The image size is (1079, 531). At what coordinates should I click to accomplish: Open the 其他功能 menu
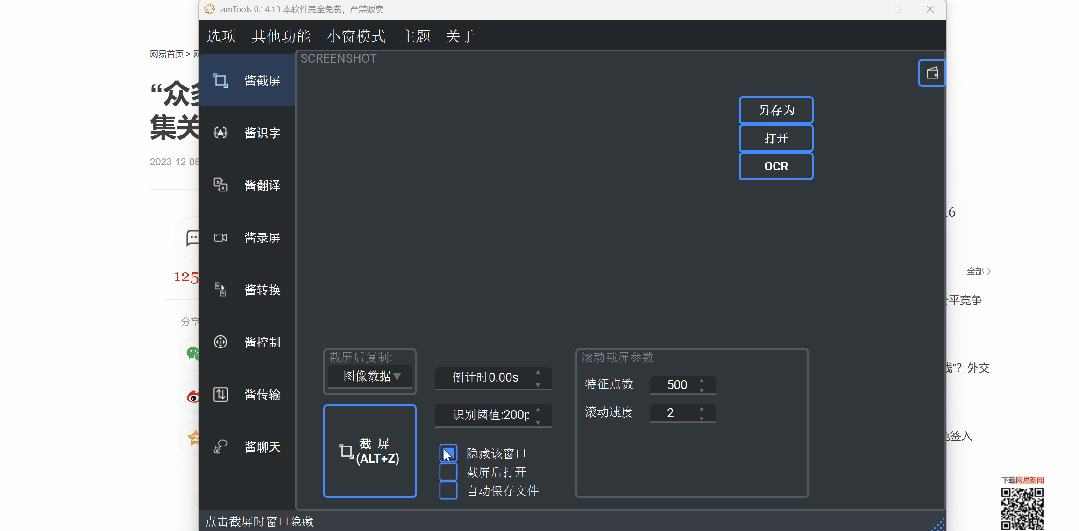281,36
